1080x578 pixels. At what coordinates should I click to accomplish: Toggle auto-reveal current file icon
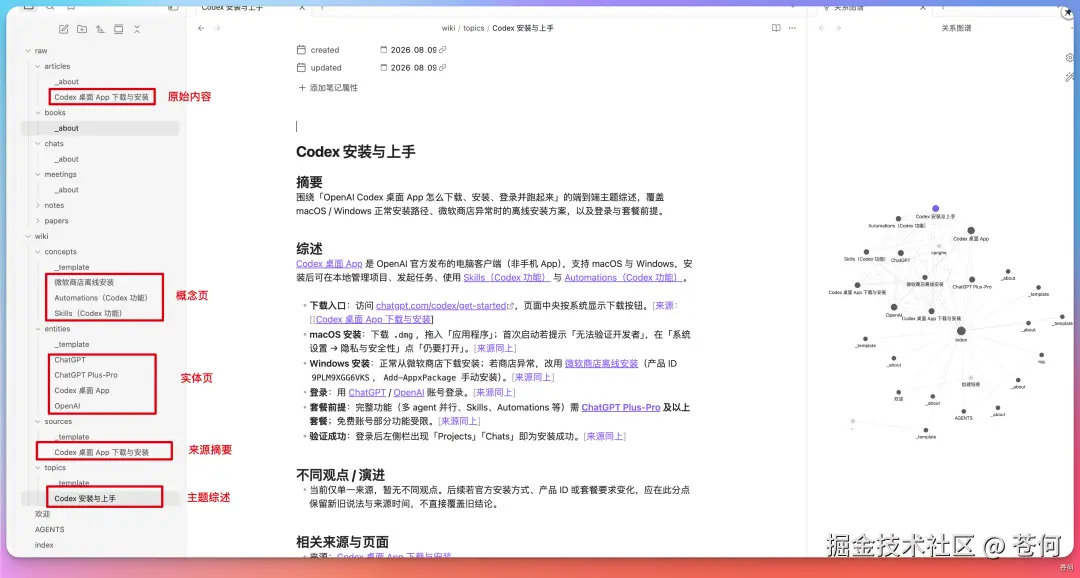coord(118,29)
